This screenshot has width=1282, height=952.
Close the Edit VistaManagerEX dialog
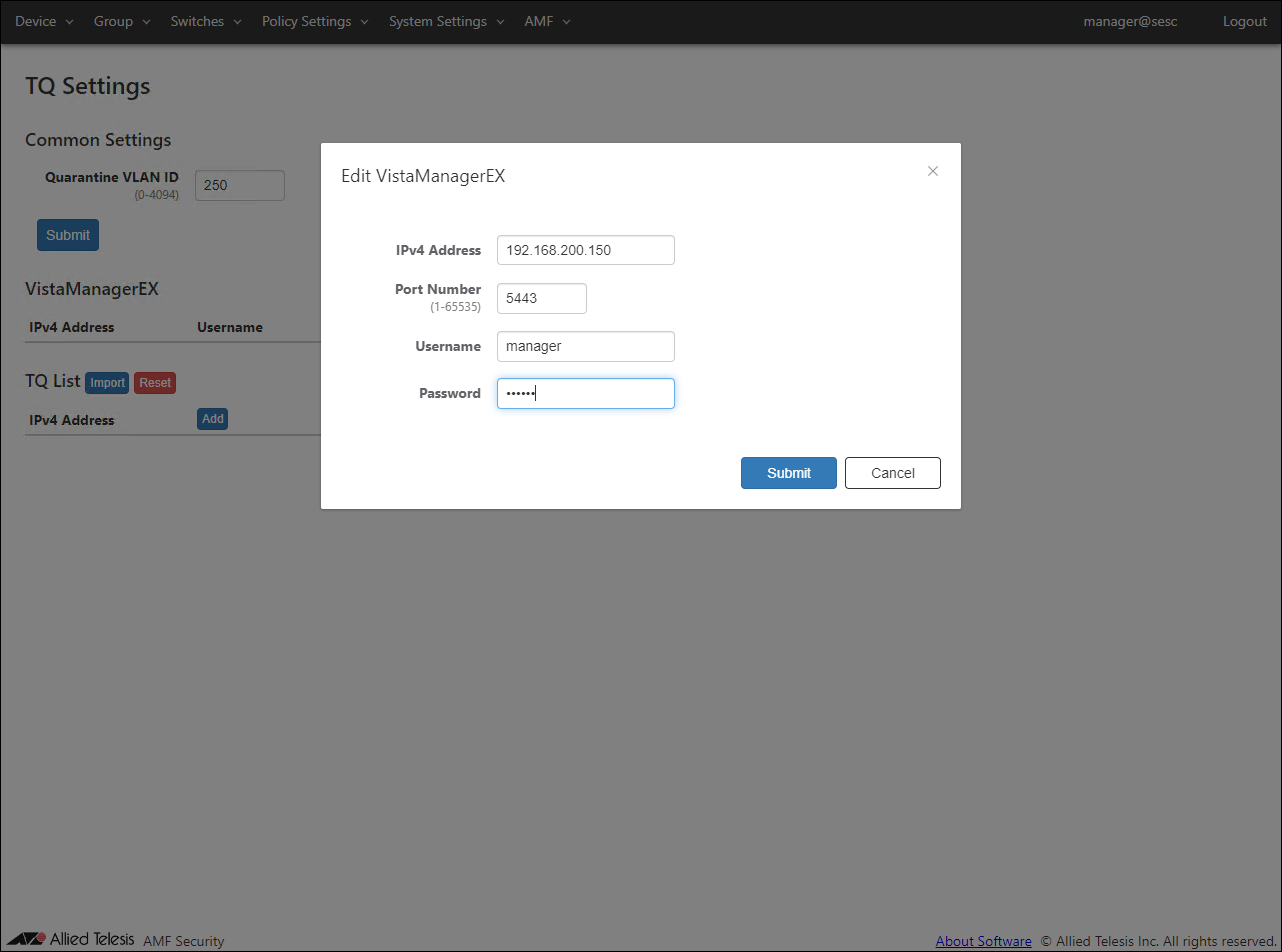pos(932,171)
